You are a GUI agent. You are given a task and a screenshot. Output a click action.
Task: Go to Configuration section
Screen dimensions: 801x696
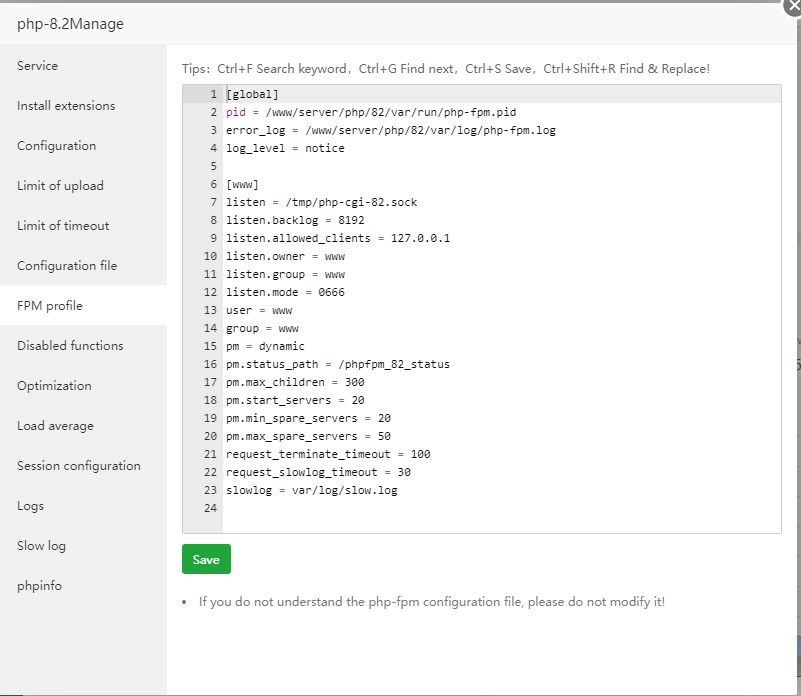57,146
